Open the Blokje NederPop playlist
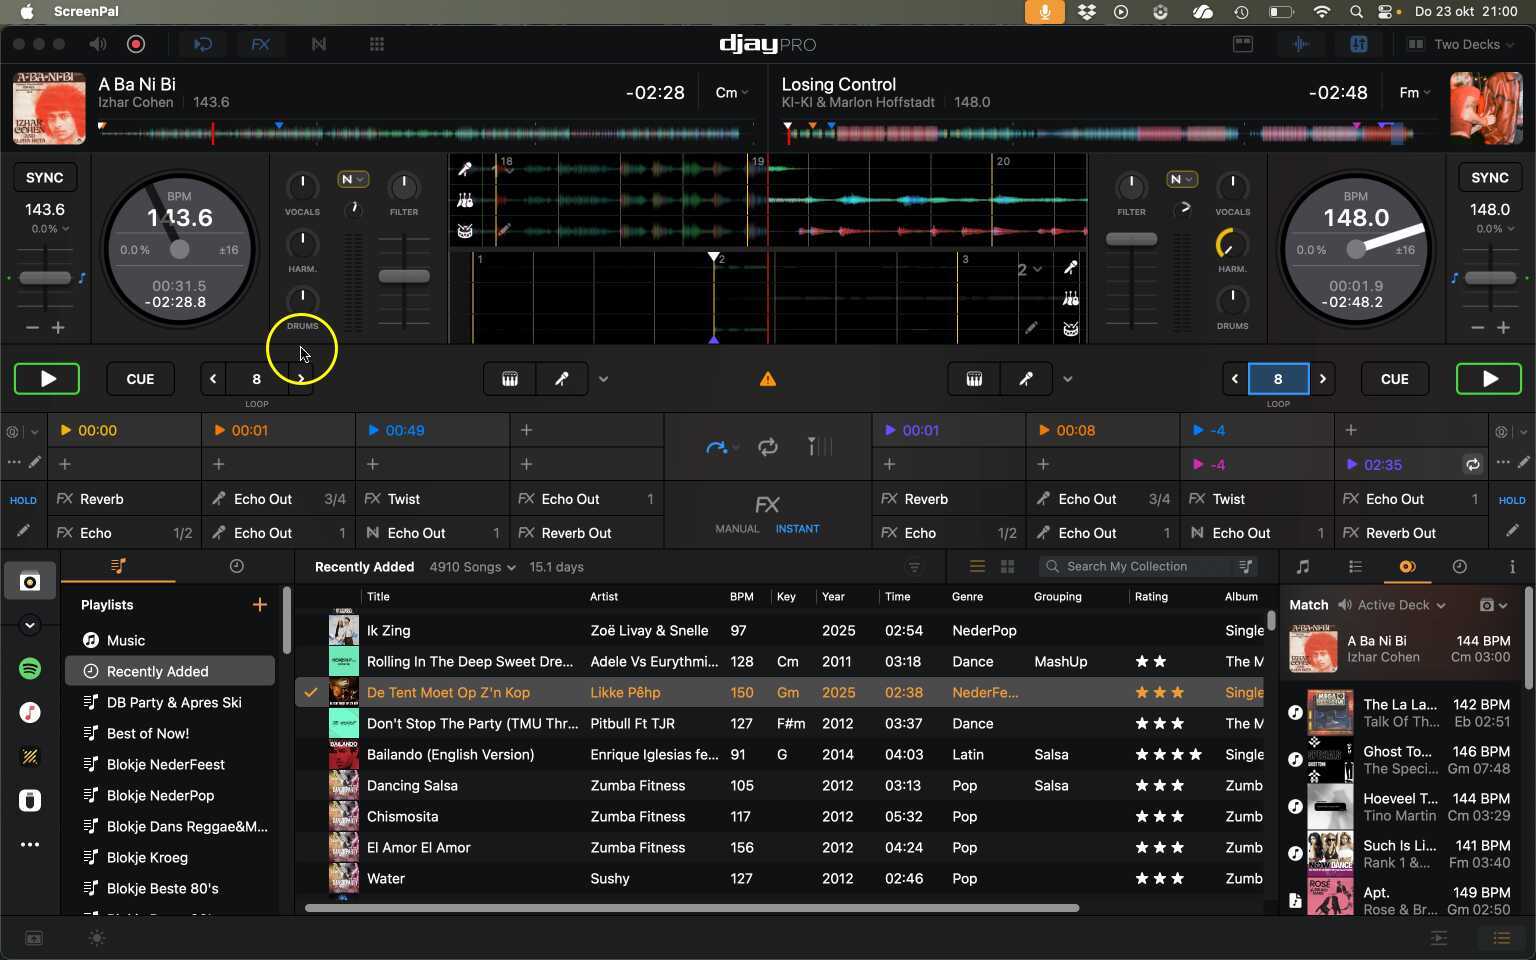 click(x=160, y=795)
